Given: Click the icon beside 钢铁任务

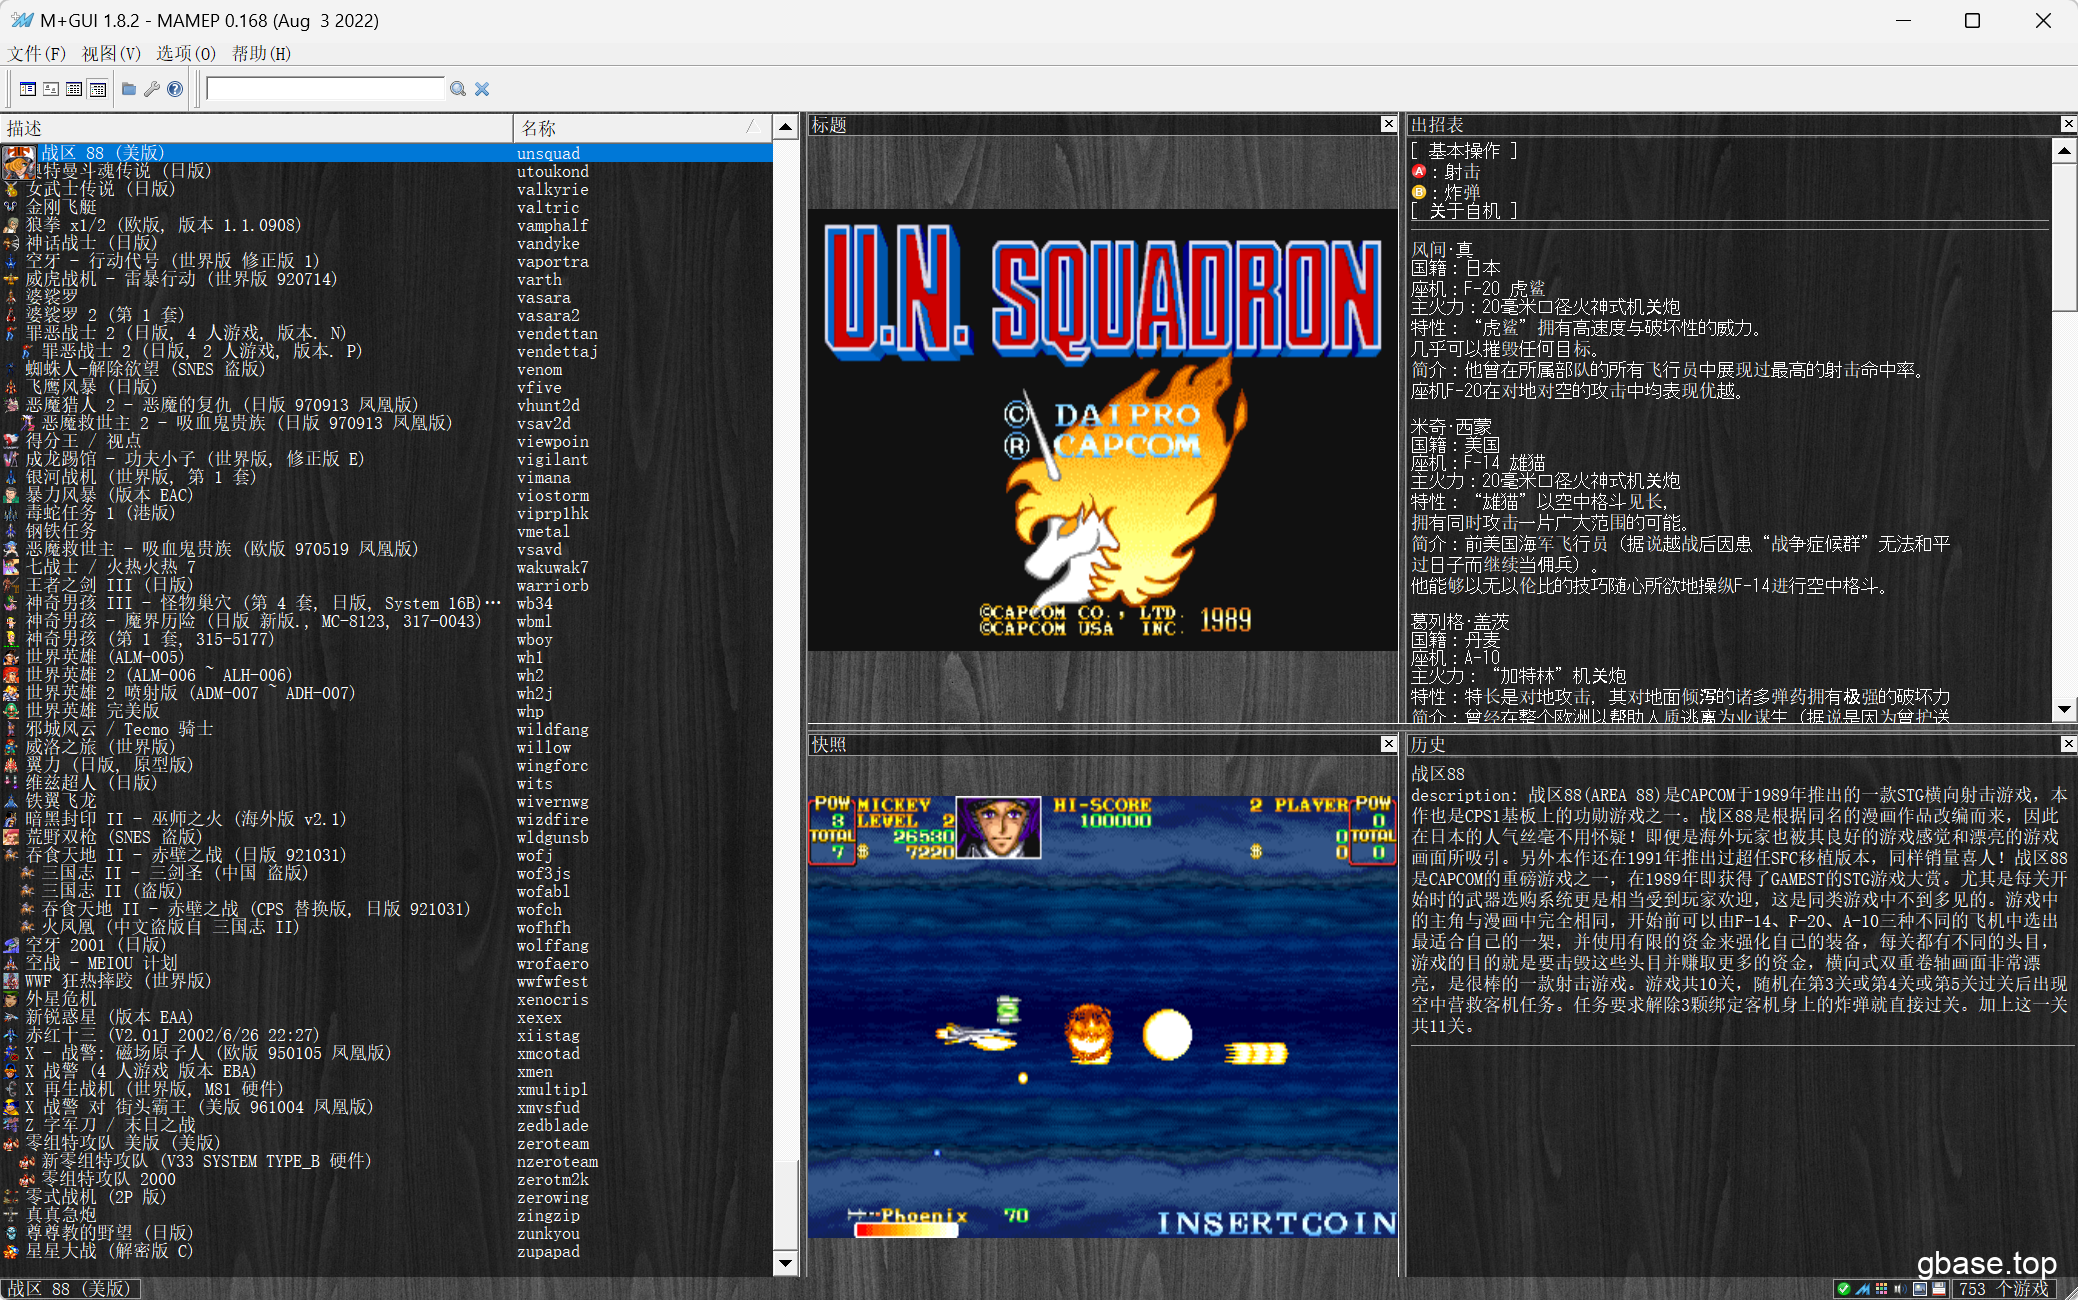Looking at the screenshot, I should tap(12, 531).
